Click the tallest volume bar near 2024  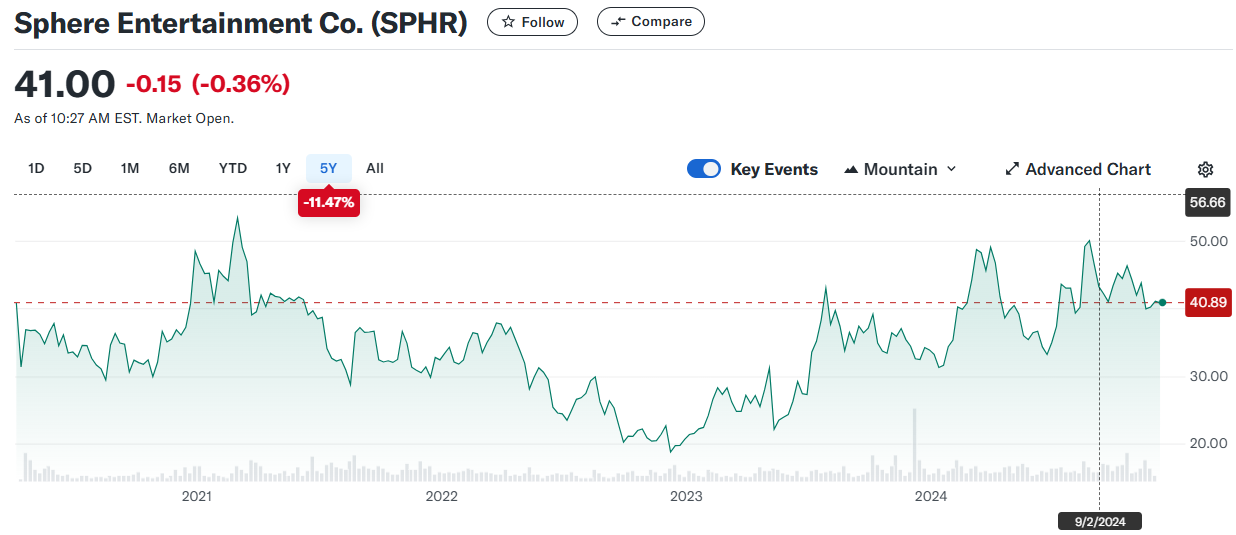point(914,445)
